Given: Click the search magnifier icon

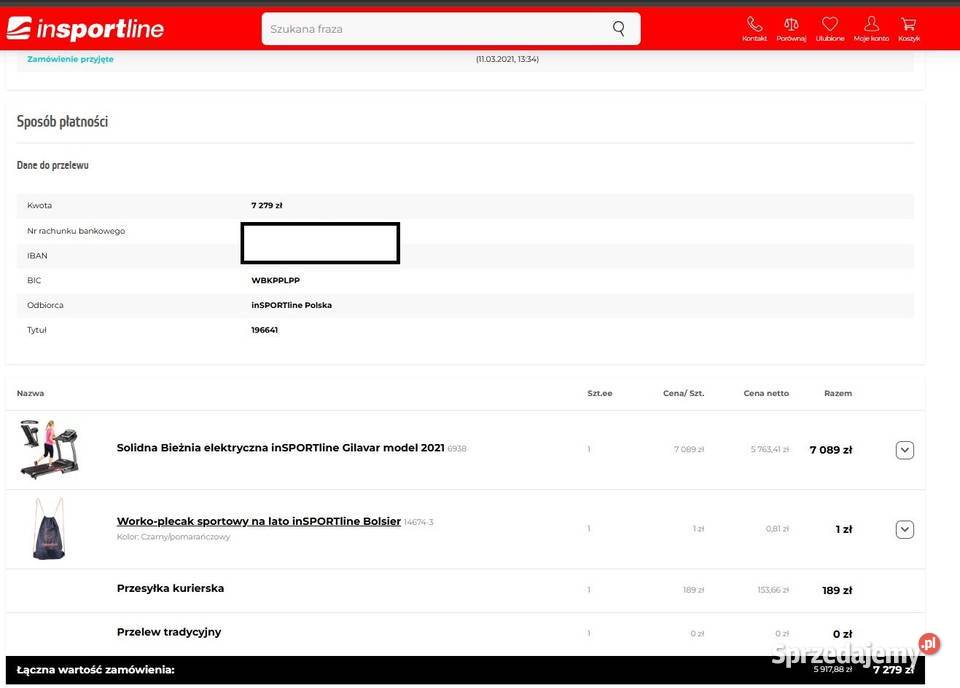Looking at the screenshot, I should (619, 28).
